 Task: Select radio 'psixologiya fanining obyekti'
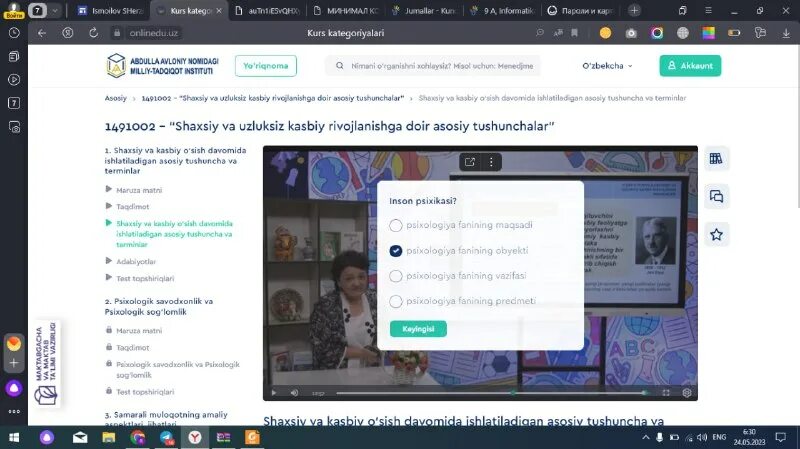(395, 251)
